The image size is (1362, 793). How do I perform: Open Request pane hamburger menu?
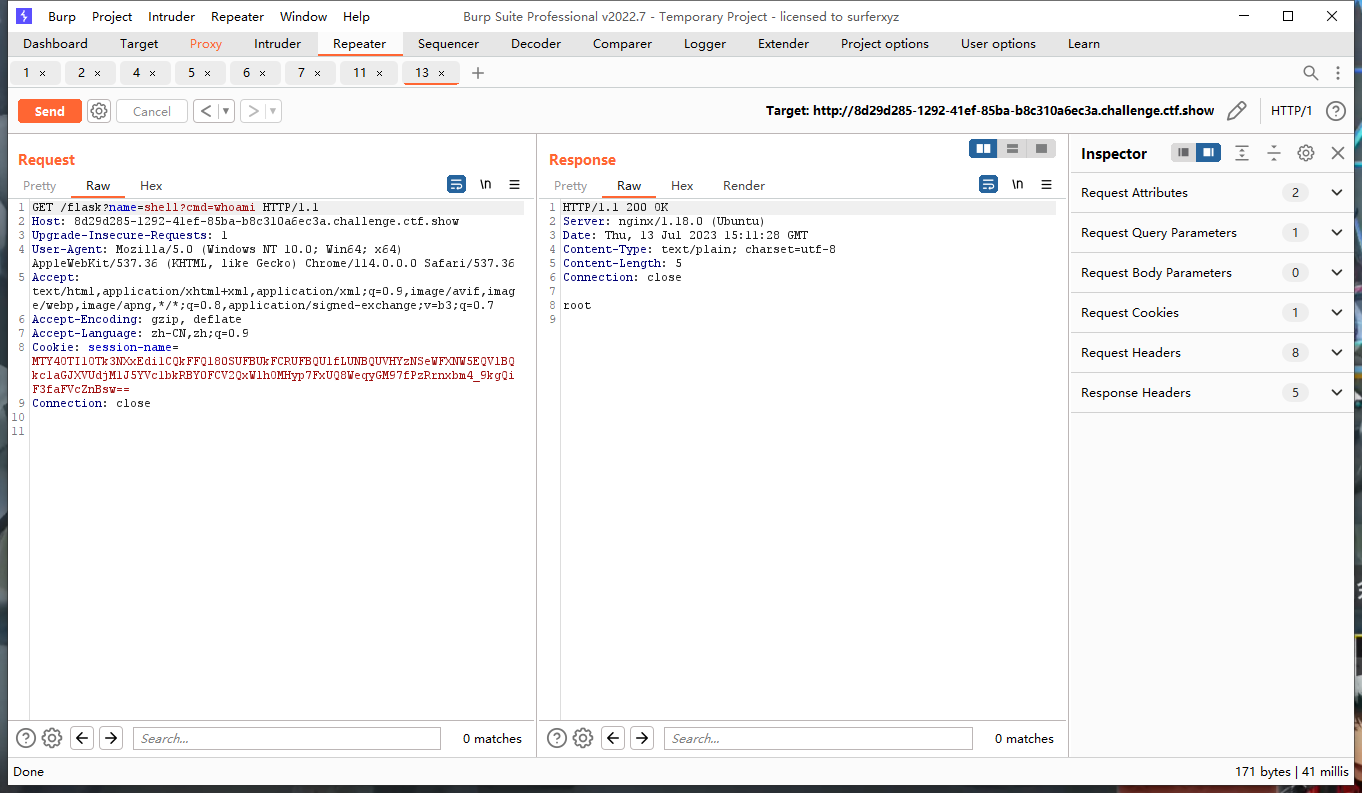(x=514, y=184)
